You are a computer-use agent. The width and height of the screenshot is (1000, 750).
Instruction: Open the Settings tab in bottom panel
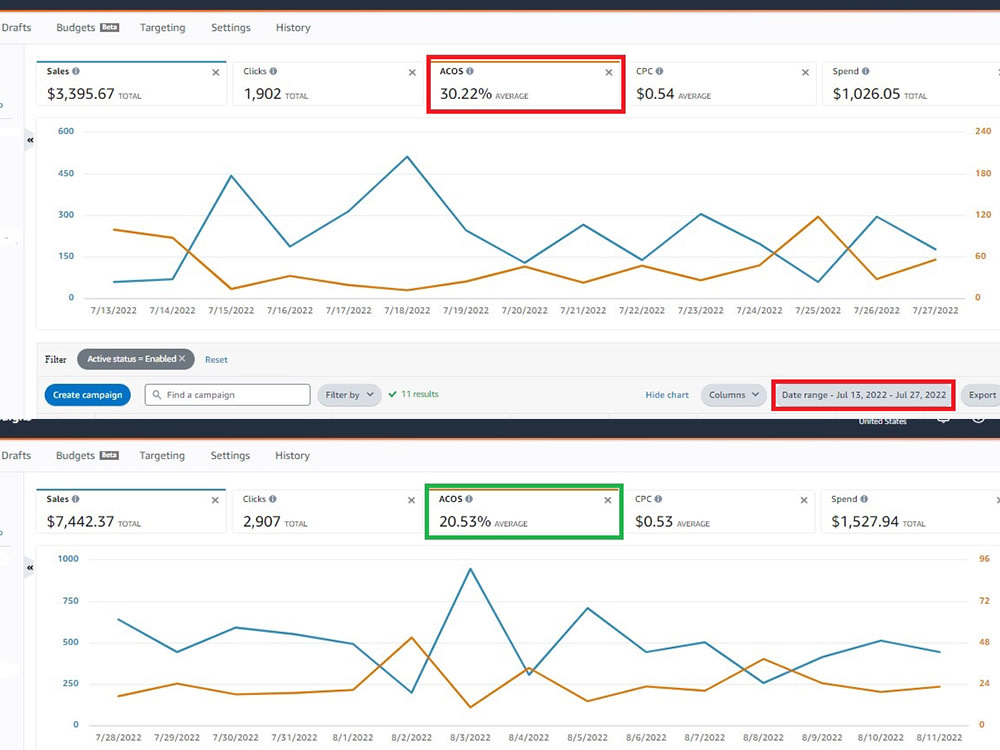(x=230, y=455)
